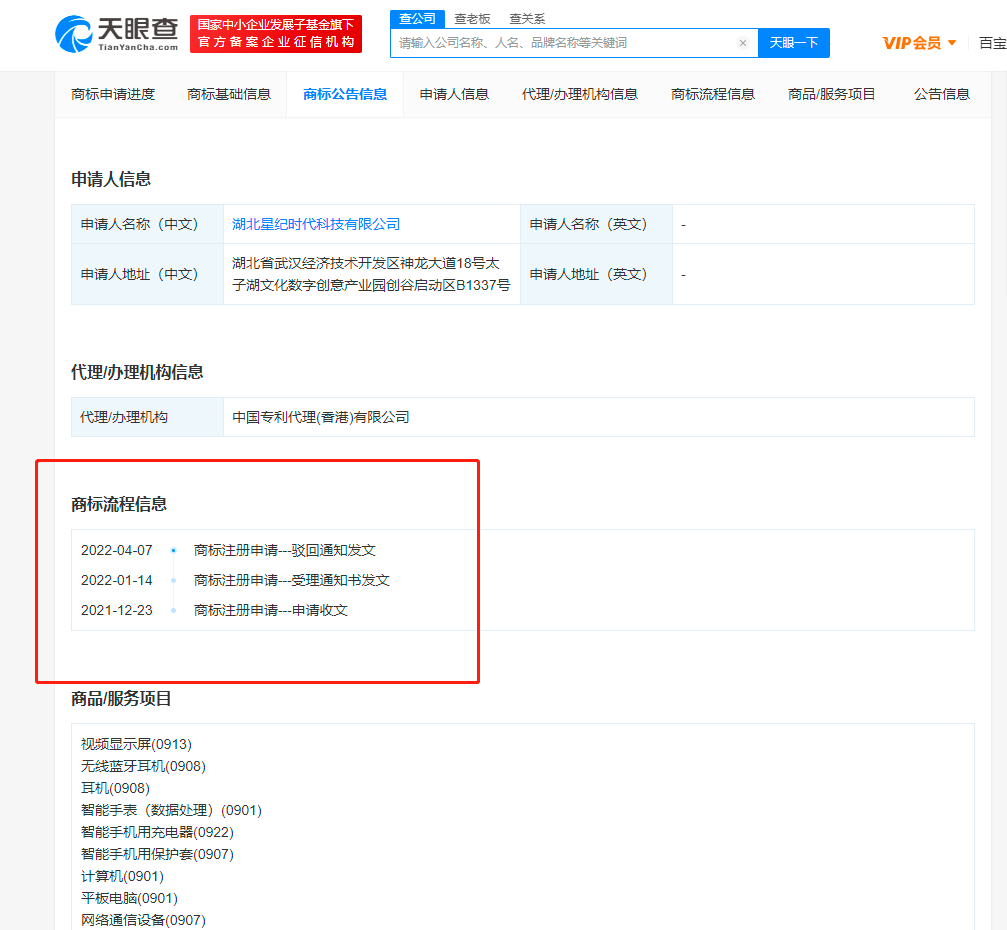This screenshot has width=1007, height=930.
Task: Click the 商品/服务项目 section heading
Action: point(121,699)
